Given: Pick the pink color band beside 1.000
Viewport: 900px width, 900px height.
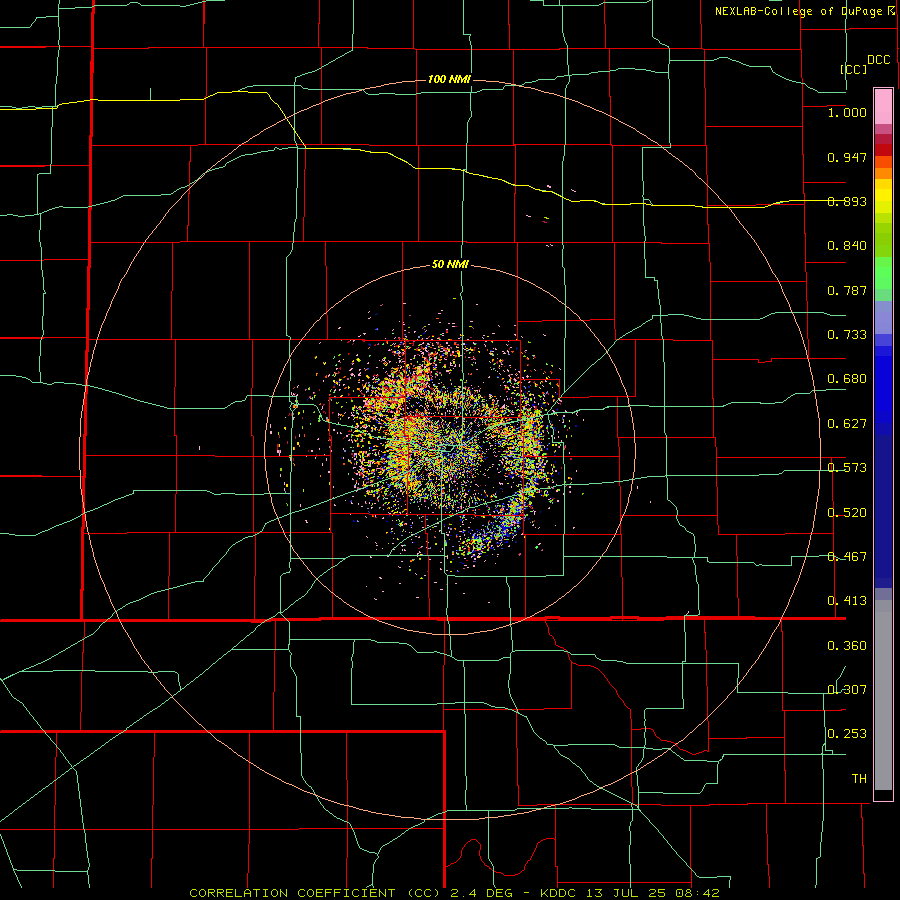Looking at the screenshot, I should (x=883, y=107).
